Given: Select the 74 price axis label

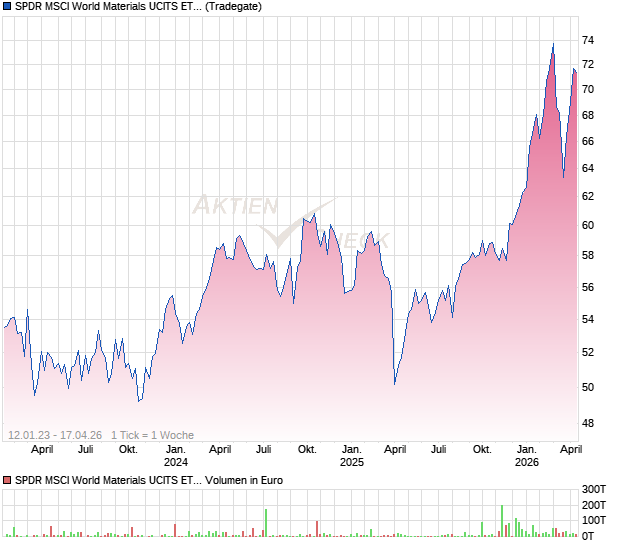Looking at the screenshot, I should [x=588, y=41].
